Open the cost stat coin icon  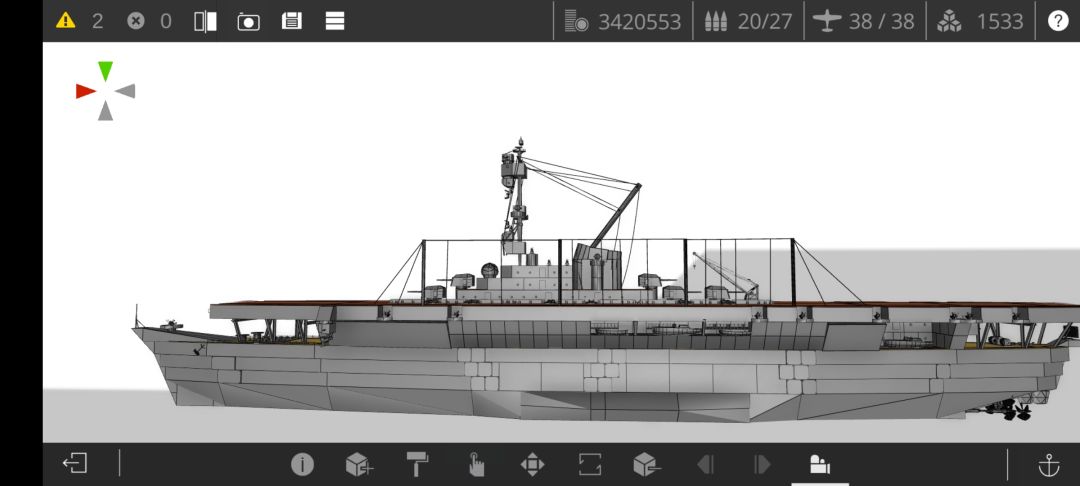(576, 21)
